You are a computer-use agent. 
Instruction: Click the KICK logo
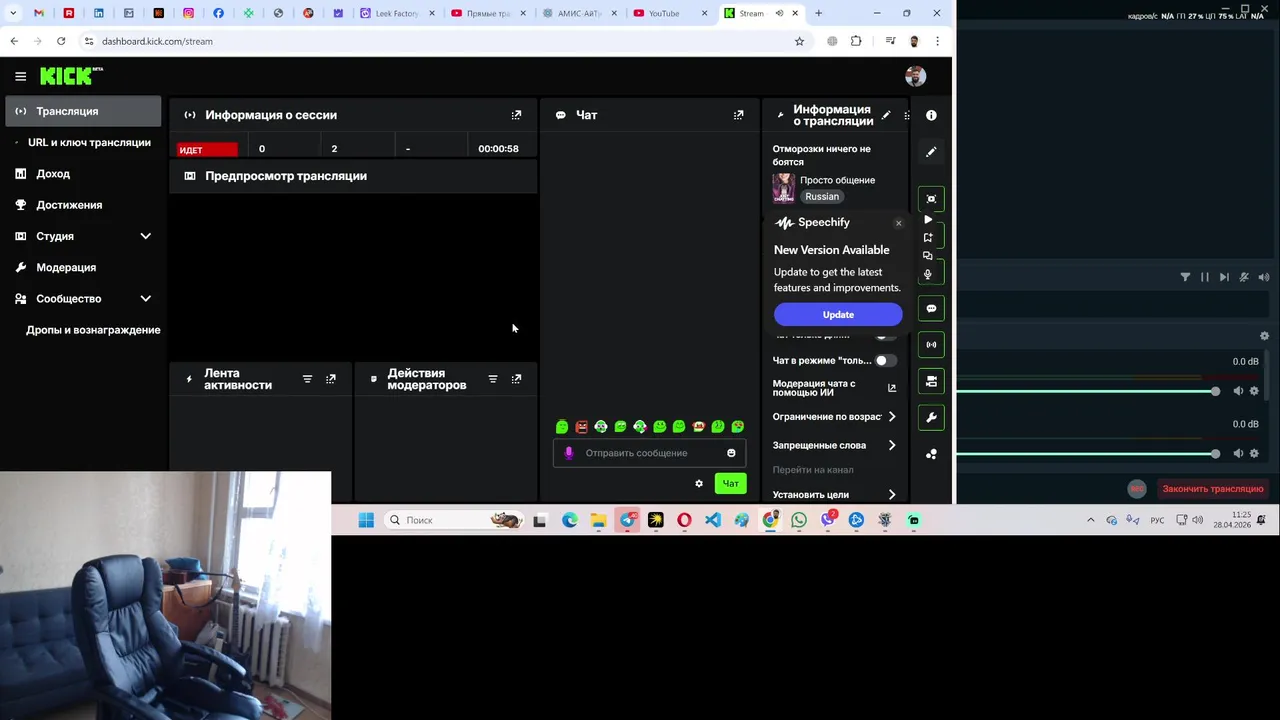(70, 76)
